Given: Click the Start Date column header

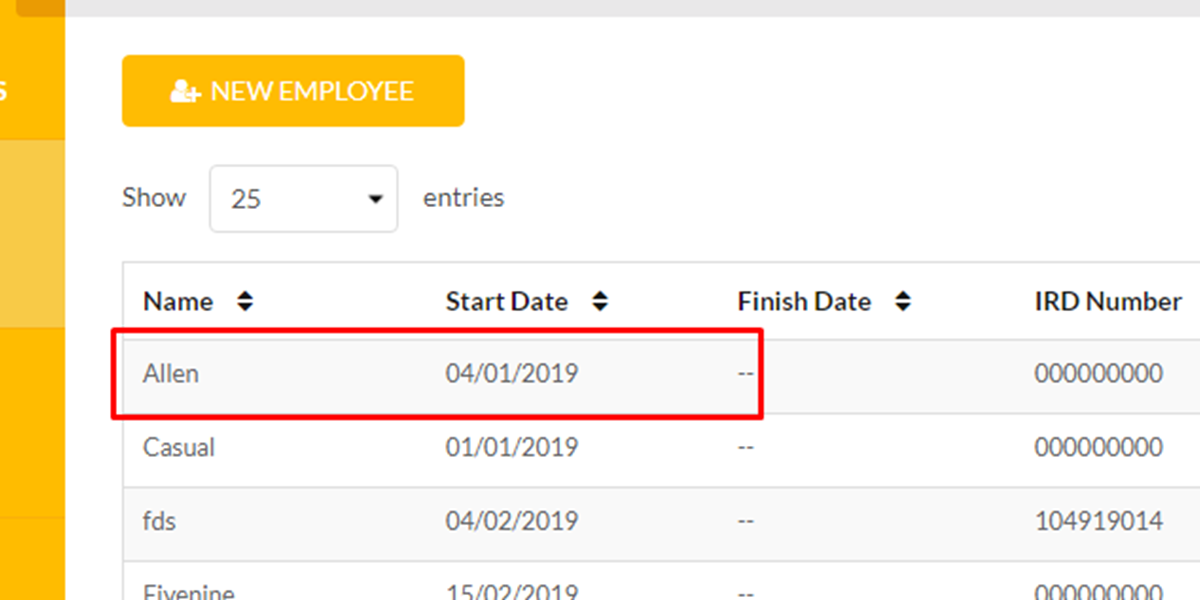Looking at the screenshot, I should tap(507, 301).
